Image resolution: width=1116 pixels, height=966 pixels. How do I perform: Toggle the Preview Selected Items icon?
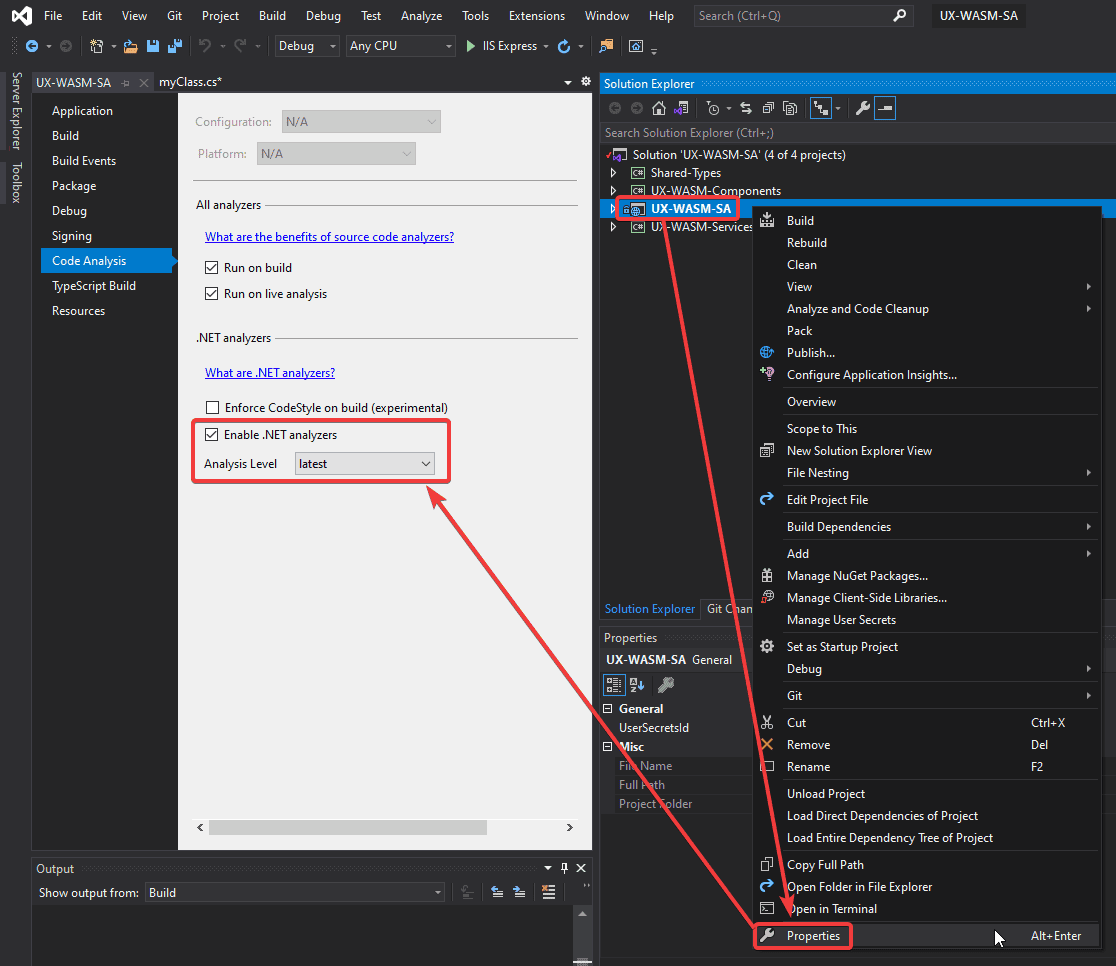coord(885,108)
